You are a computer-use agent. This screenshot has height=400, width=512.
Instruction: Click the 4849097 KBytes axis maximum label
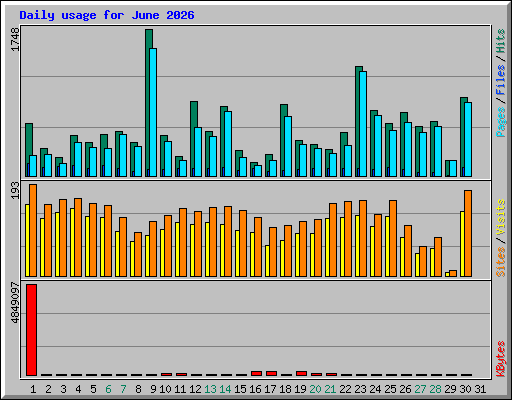15,303
